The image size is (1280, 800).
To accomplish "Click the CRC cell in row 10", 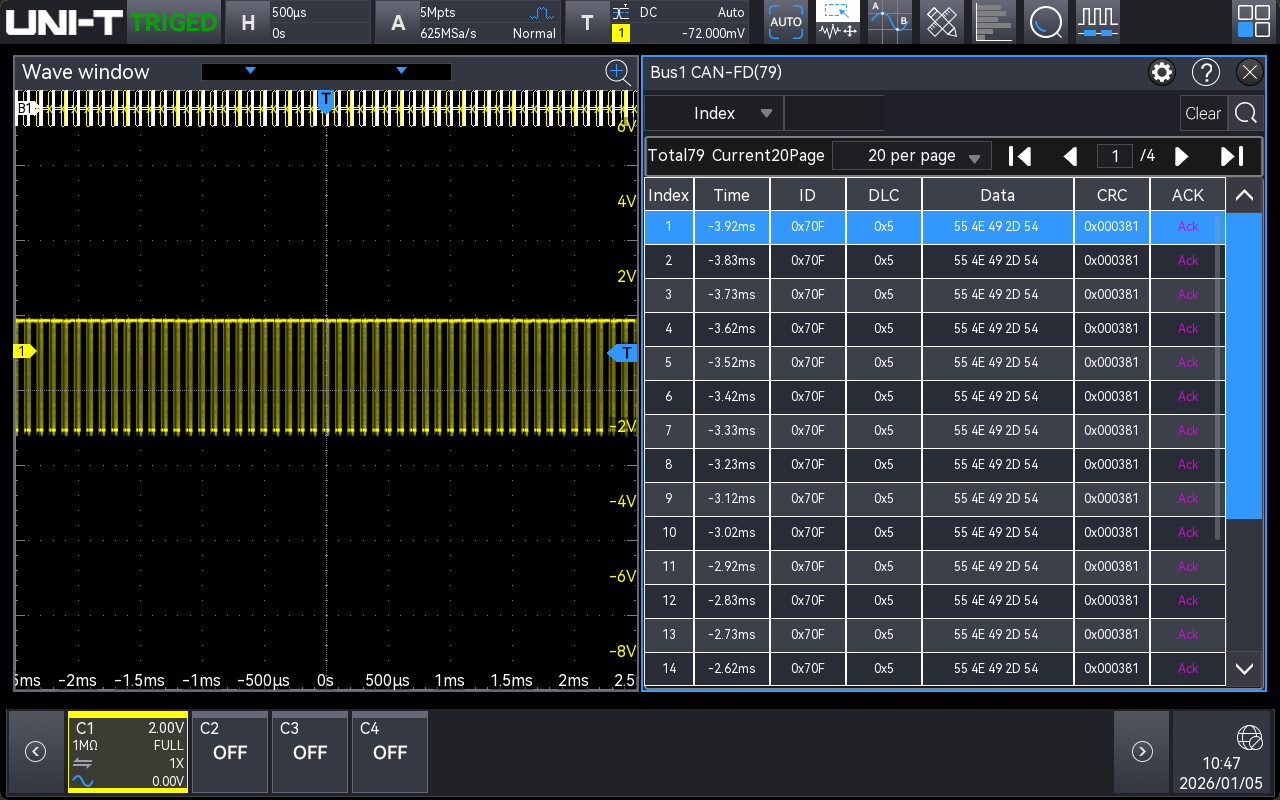I will pos(1112,533).
